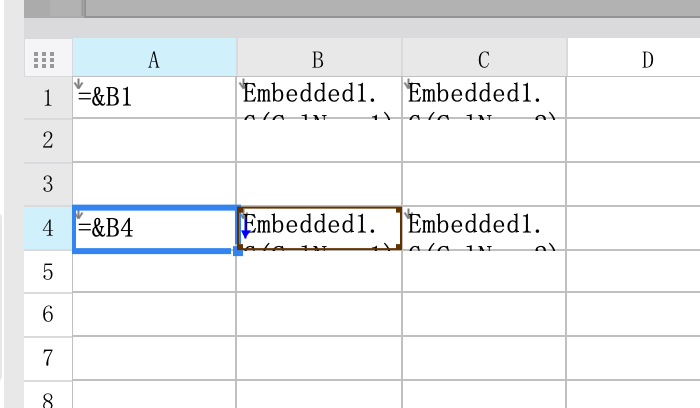Click the select-all grid icon
700x408 pixels.
44,60
